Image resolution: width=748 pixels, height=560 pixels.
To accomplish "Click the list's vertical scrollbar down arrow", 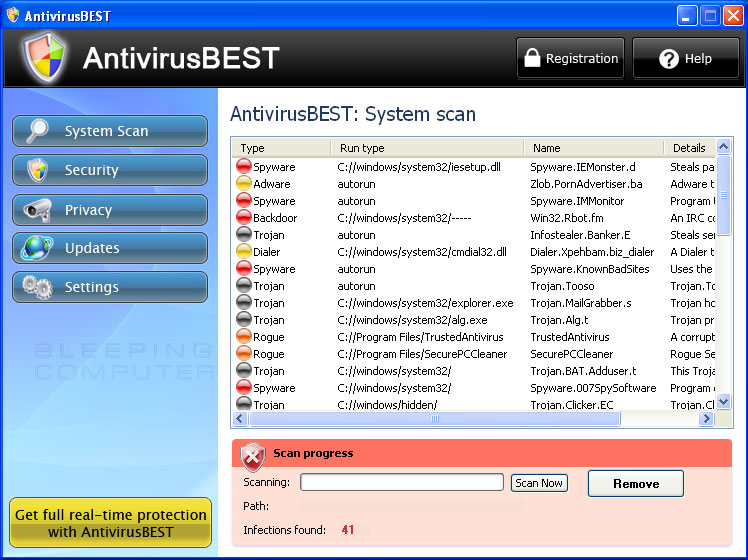I will coord(725,403).
